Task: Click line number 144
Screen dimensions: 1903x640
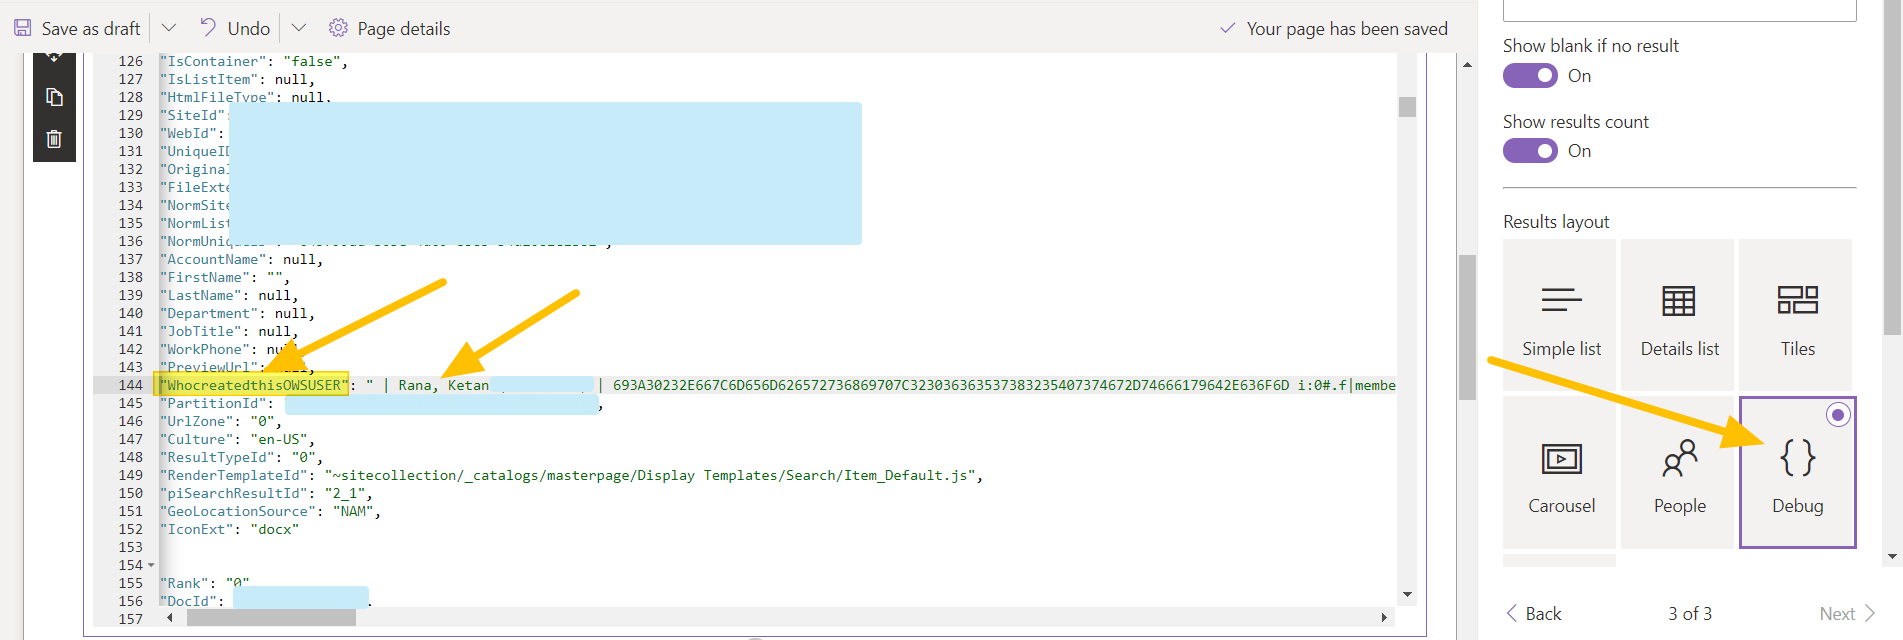Action: click(131, 385)
